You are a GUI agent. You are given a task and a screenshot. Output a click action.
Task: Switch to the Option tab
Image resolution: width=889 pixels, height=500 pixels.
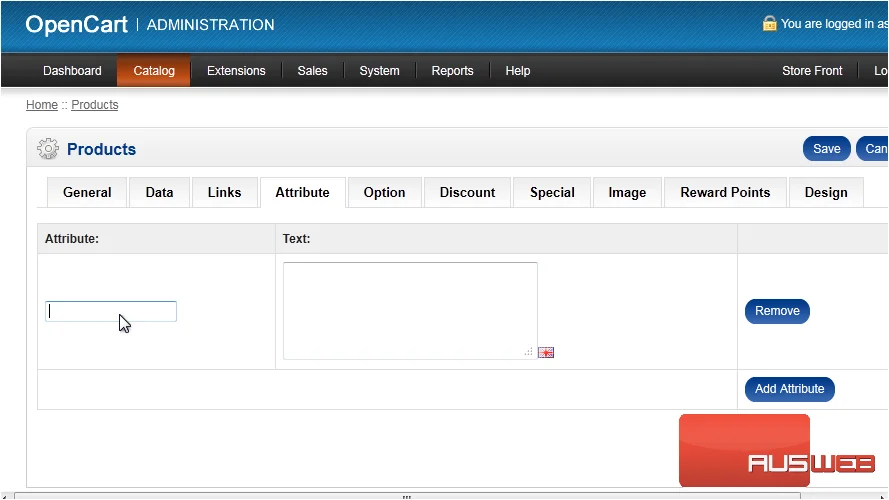[x=384, y=193]
